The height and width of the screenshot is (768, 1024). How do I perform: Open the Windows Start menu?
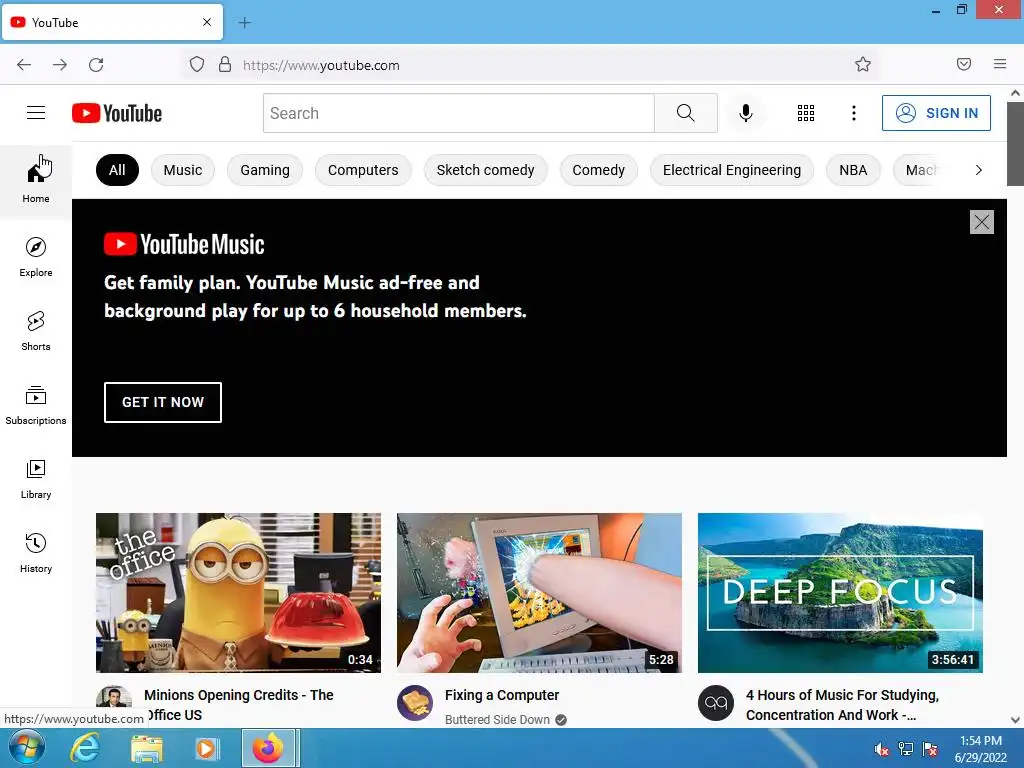coord(26,748)
